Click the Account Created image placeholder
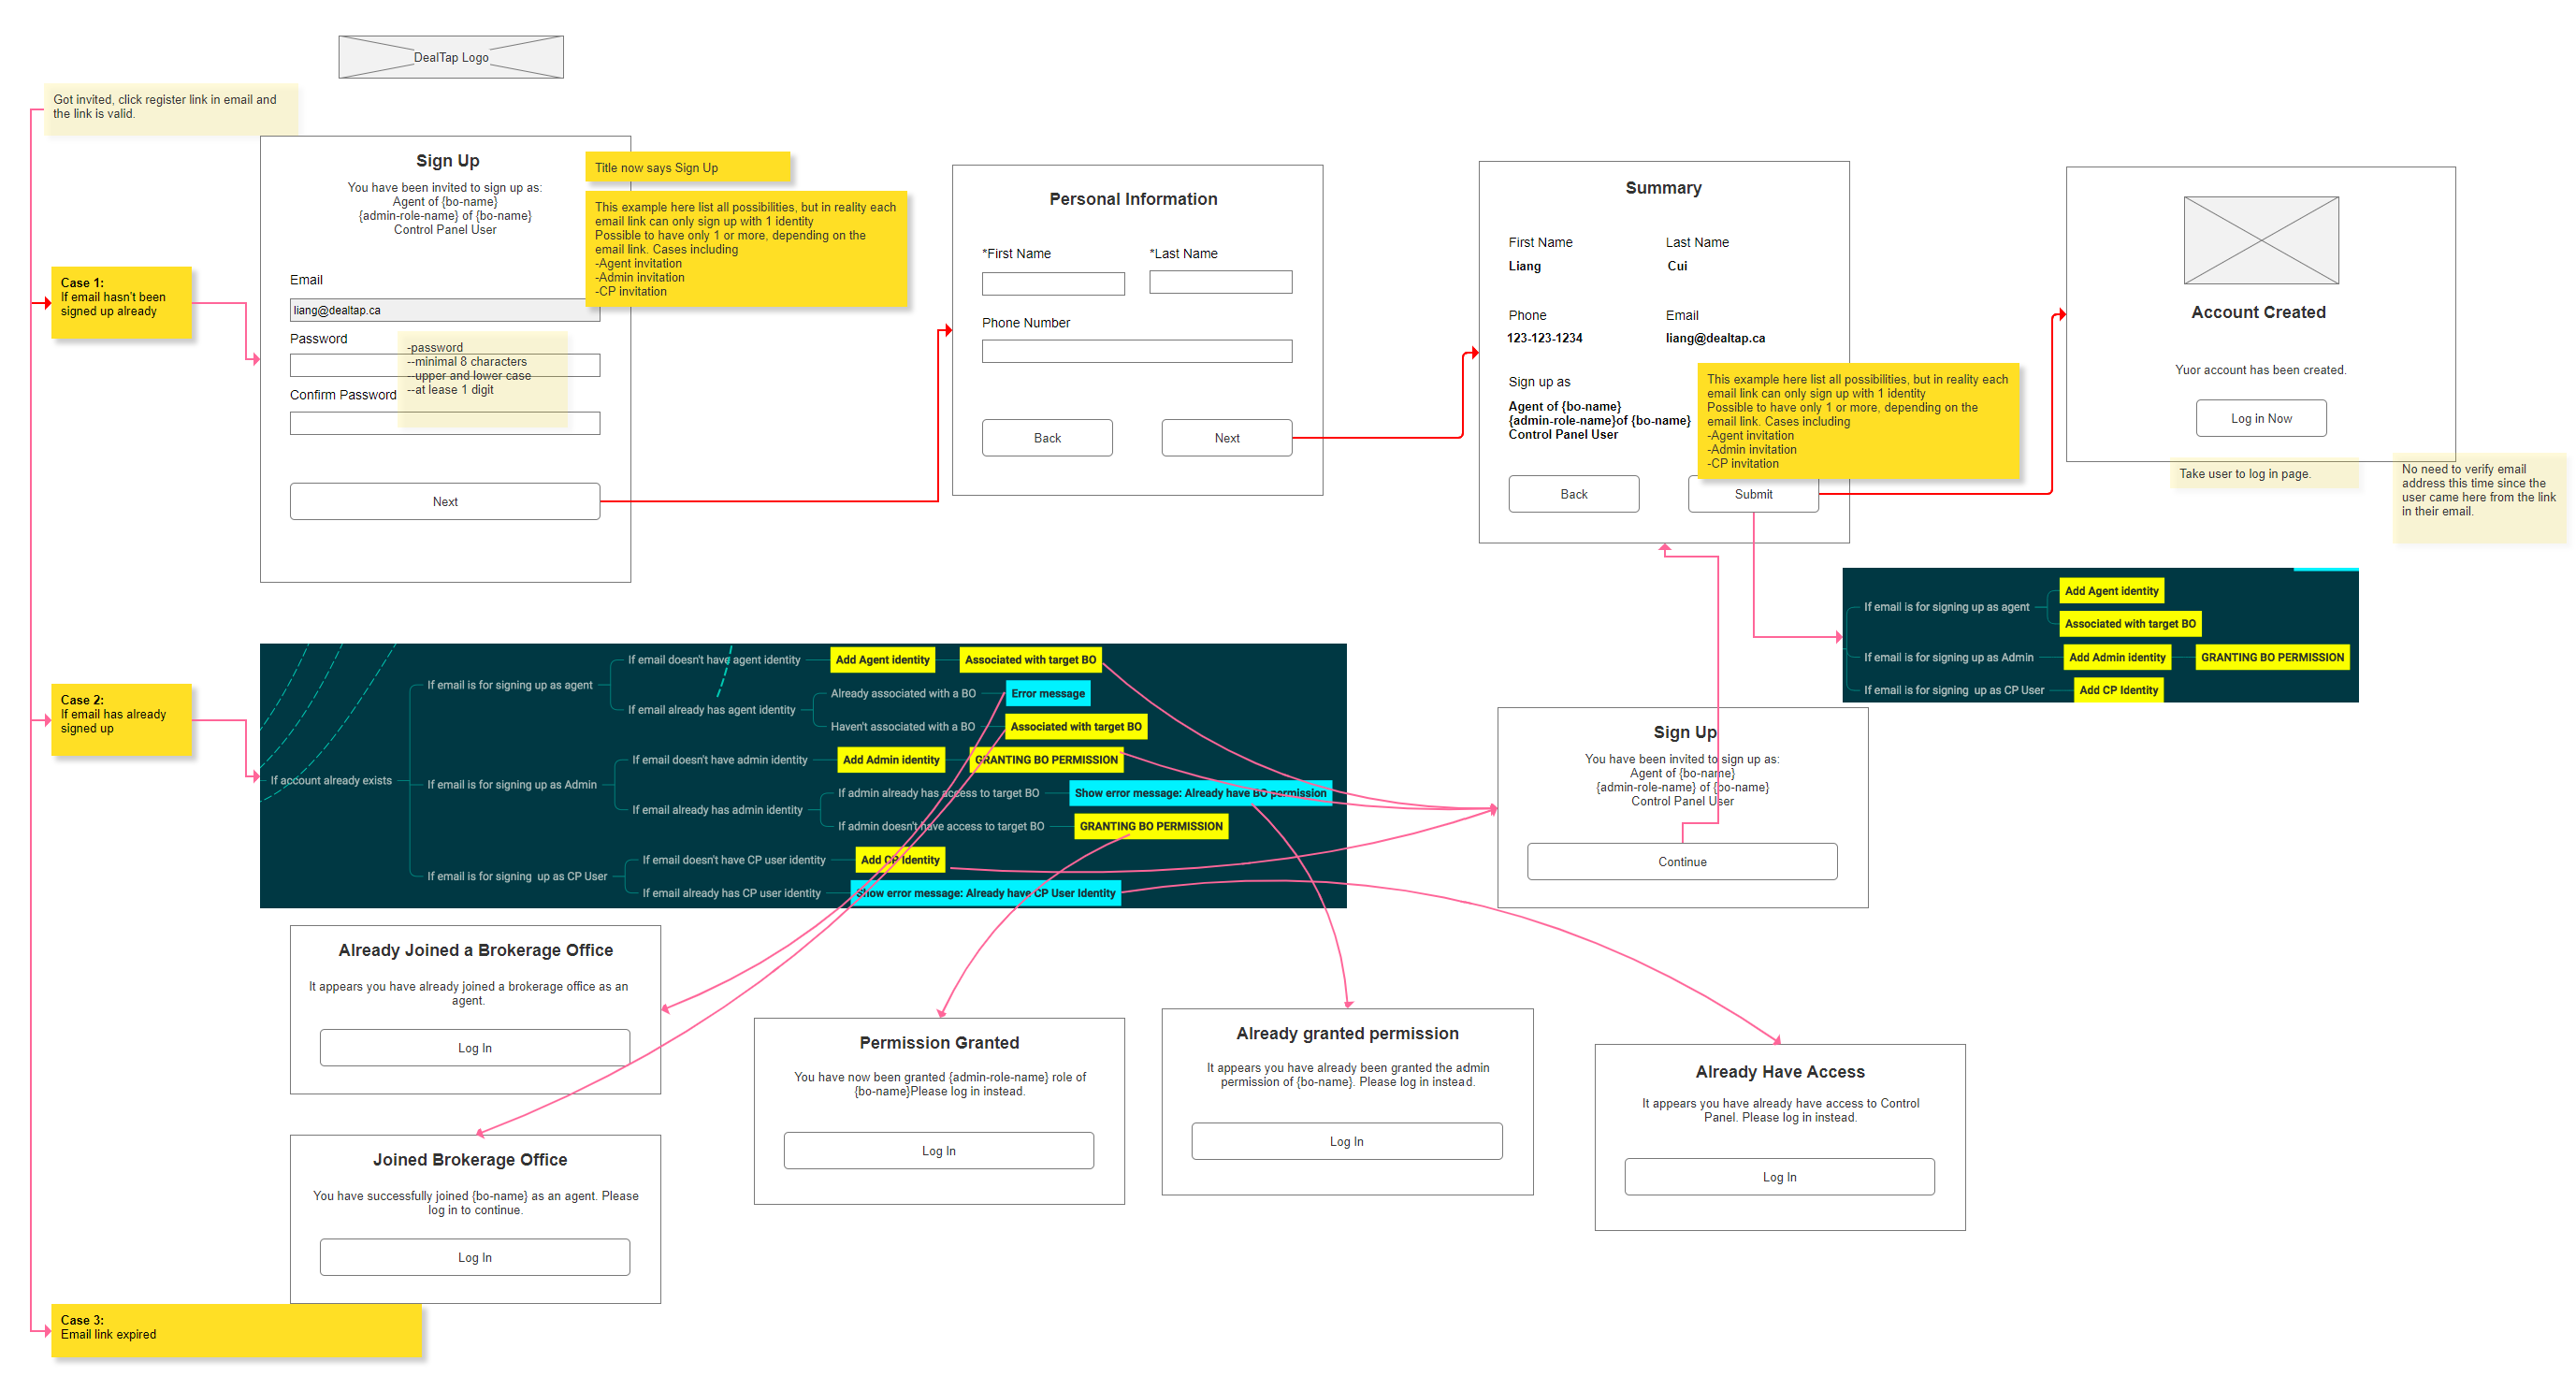The width and height of the screenshot is (2576, 1376). pyautogui.click(x=2261, y=240)
